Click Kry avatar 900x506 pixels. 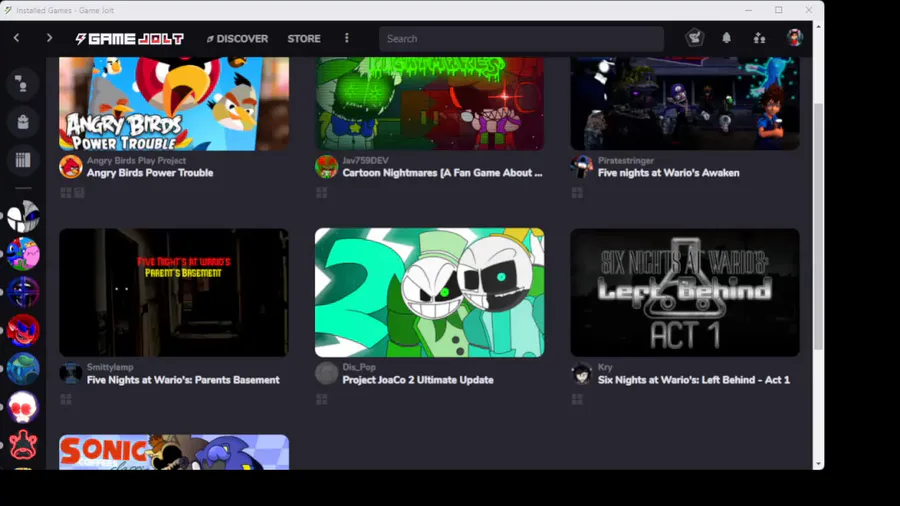[x=581, y=373]
